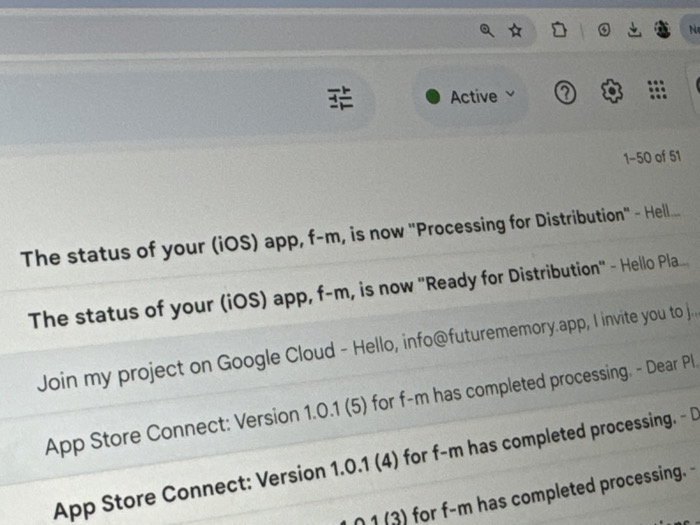Click the 1–50 of 51 pagination count
Image resolution: width=700 pixels, height=525 pixels.
pyautogui.click(x=652, y=157)
